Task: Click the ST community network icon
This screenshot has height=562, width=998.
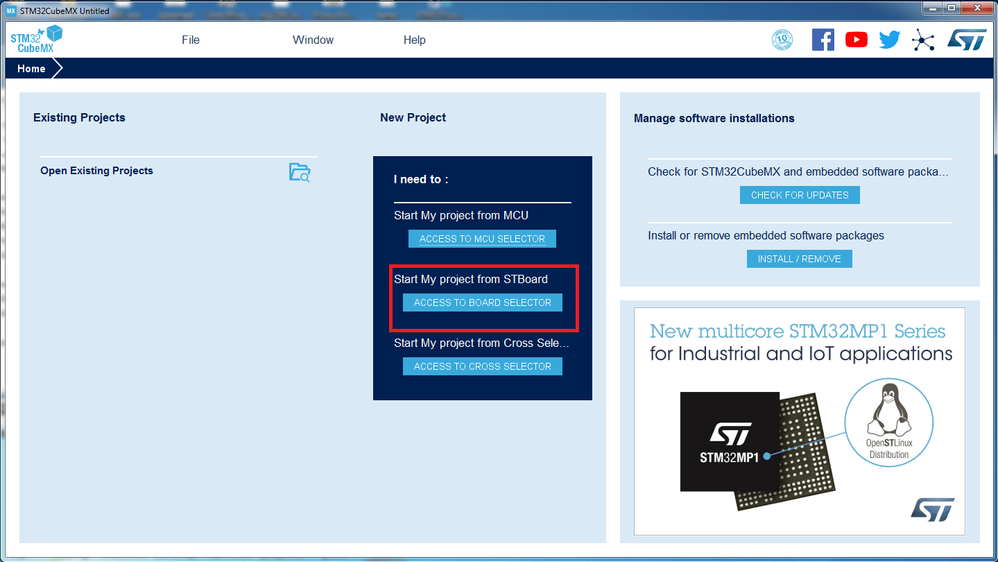Action: 923,40
